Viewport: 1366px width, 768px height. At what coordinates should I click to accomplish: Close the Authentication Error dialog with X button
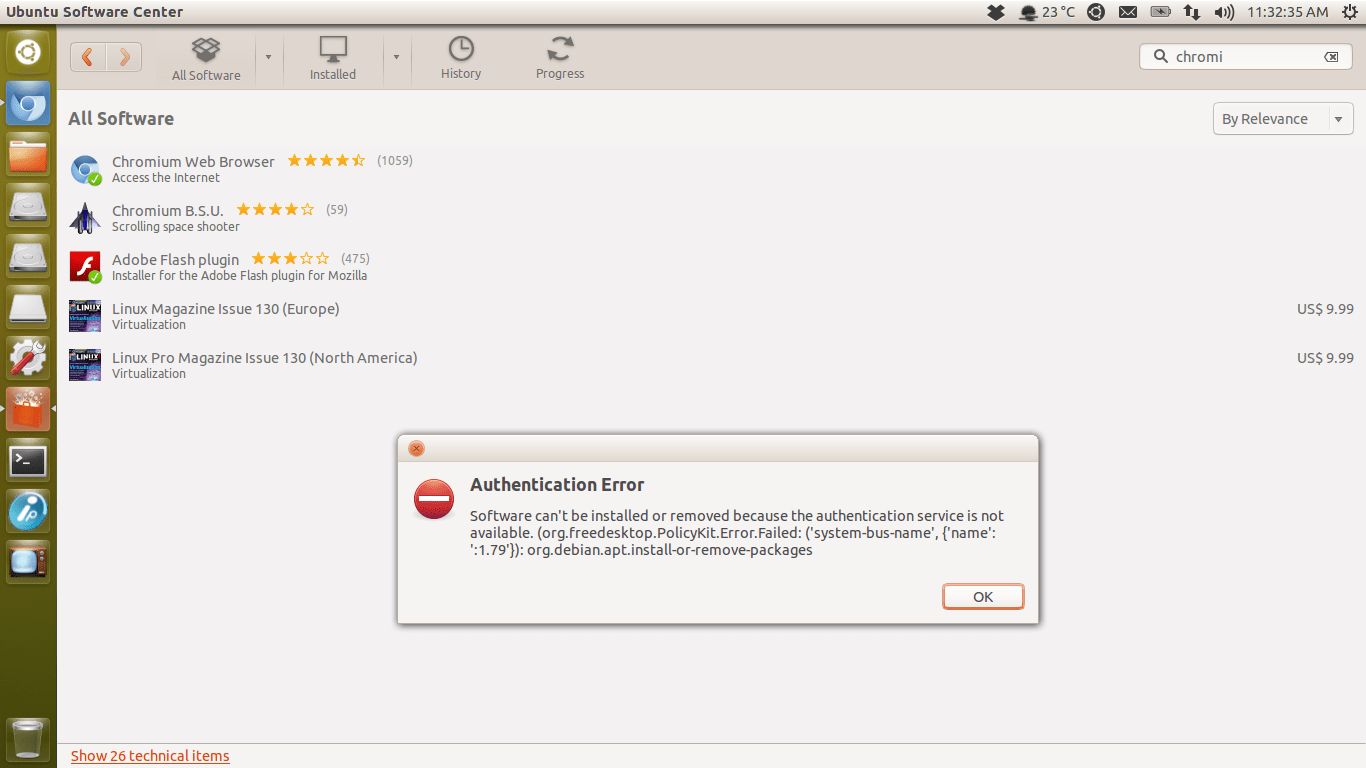[x=416, y=448]
